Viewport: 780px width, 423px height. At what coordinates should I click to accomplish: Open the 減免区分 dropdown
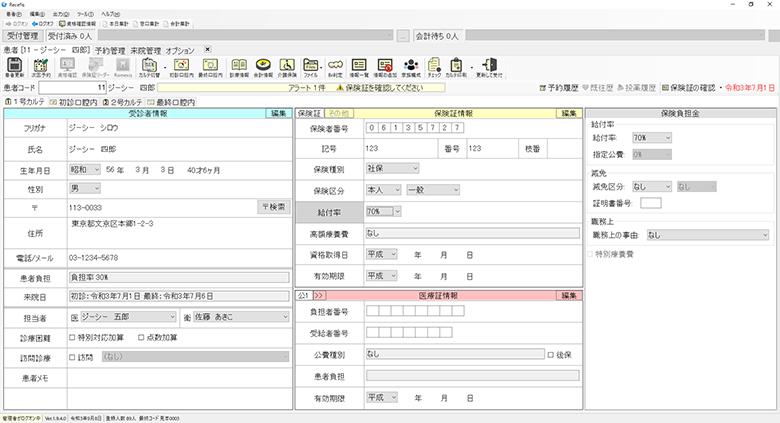pyautogui.click(x=651, y=187)
